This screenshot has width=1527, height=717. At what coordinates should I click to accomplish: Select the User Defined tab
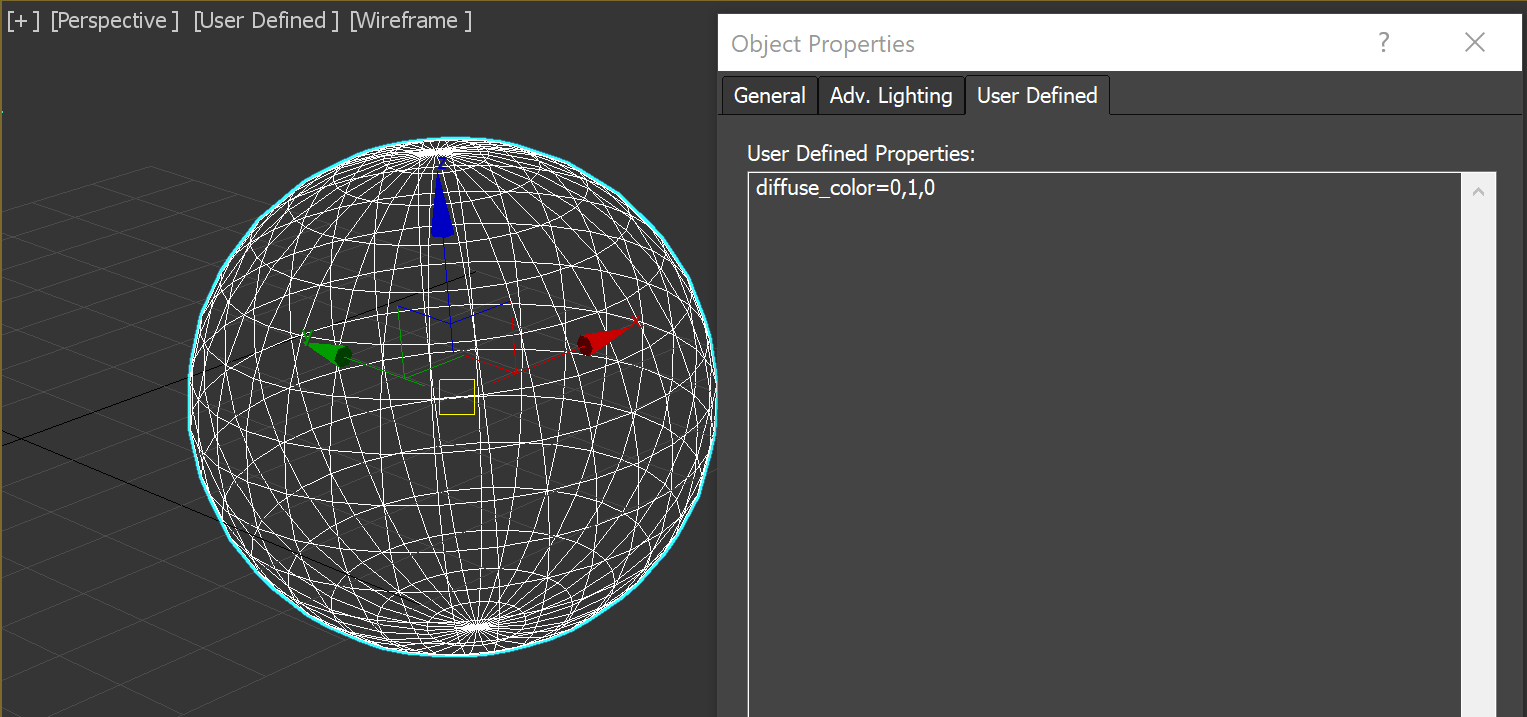click(x=1036, y=95)
